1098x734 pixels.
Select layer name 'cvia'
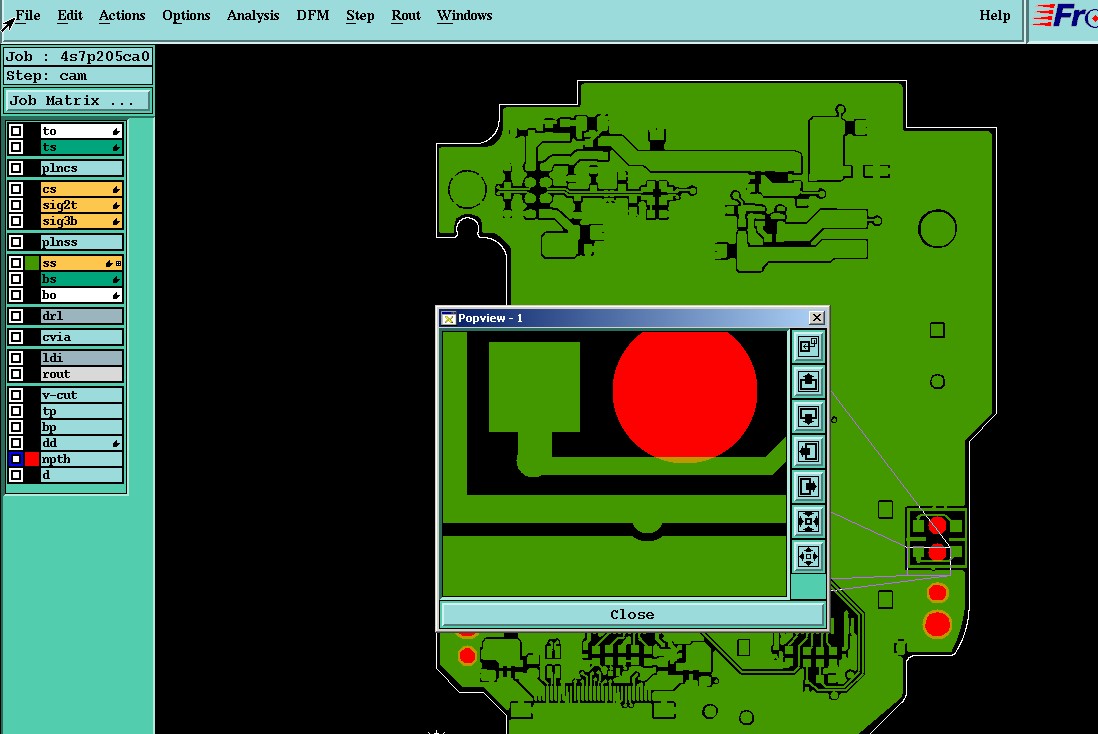tap(81, 337)
